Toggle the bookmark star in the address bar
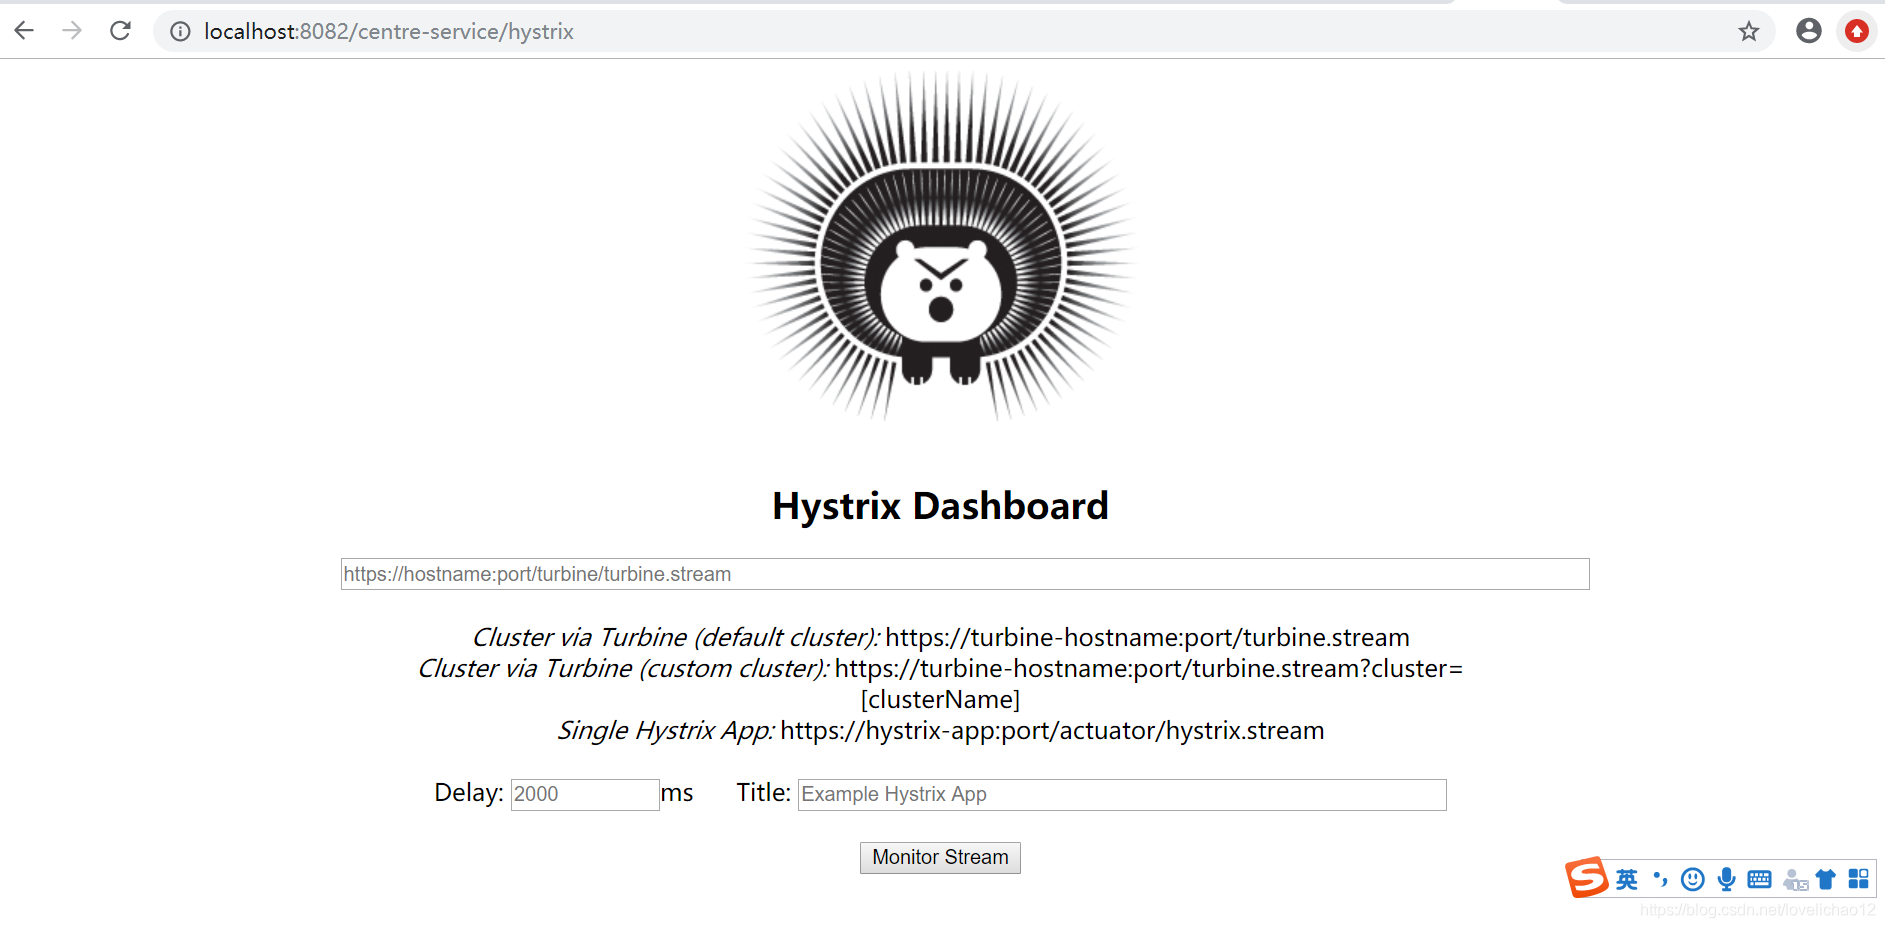 1750,31
